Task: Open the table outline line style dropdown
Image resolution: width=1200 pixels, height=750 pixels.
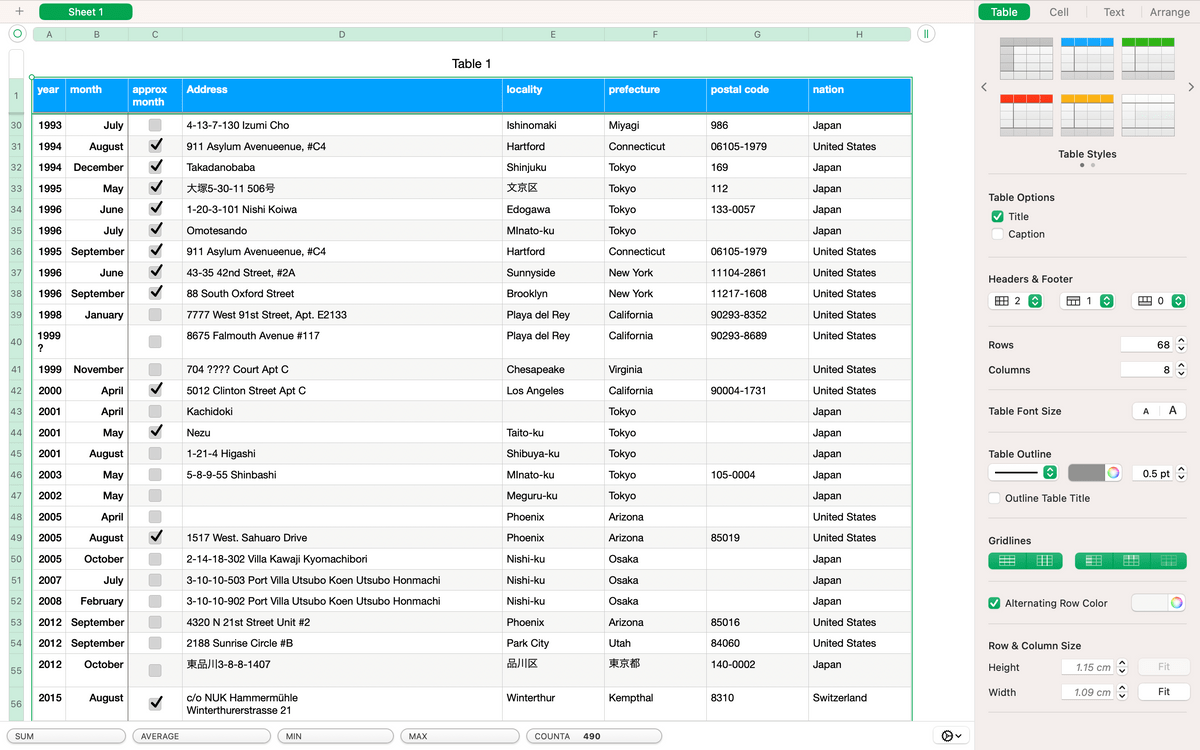Action: (x=1023, y=473)
